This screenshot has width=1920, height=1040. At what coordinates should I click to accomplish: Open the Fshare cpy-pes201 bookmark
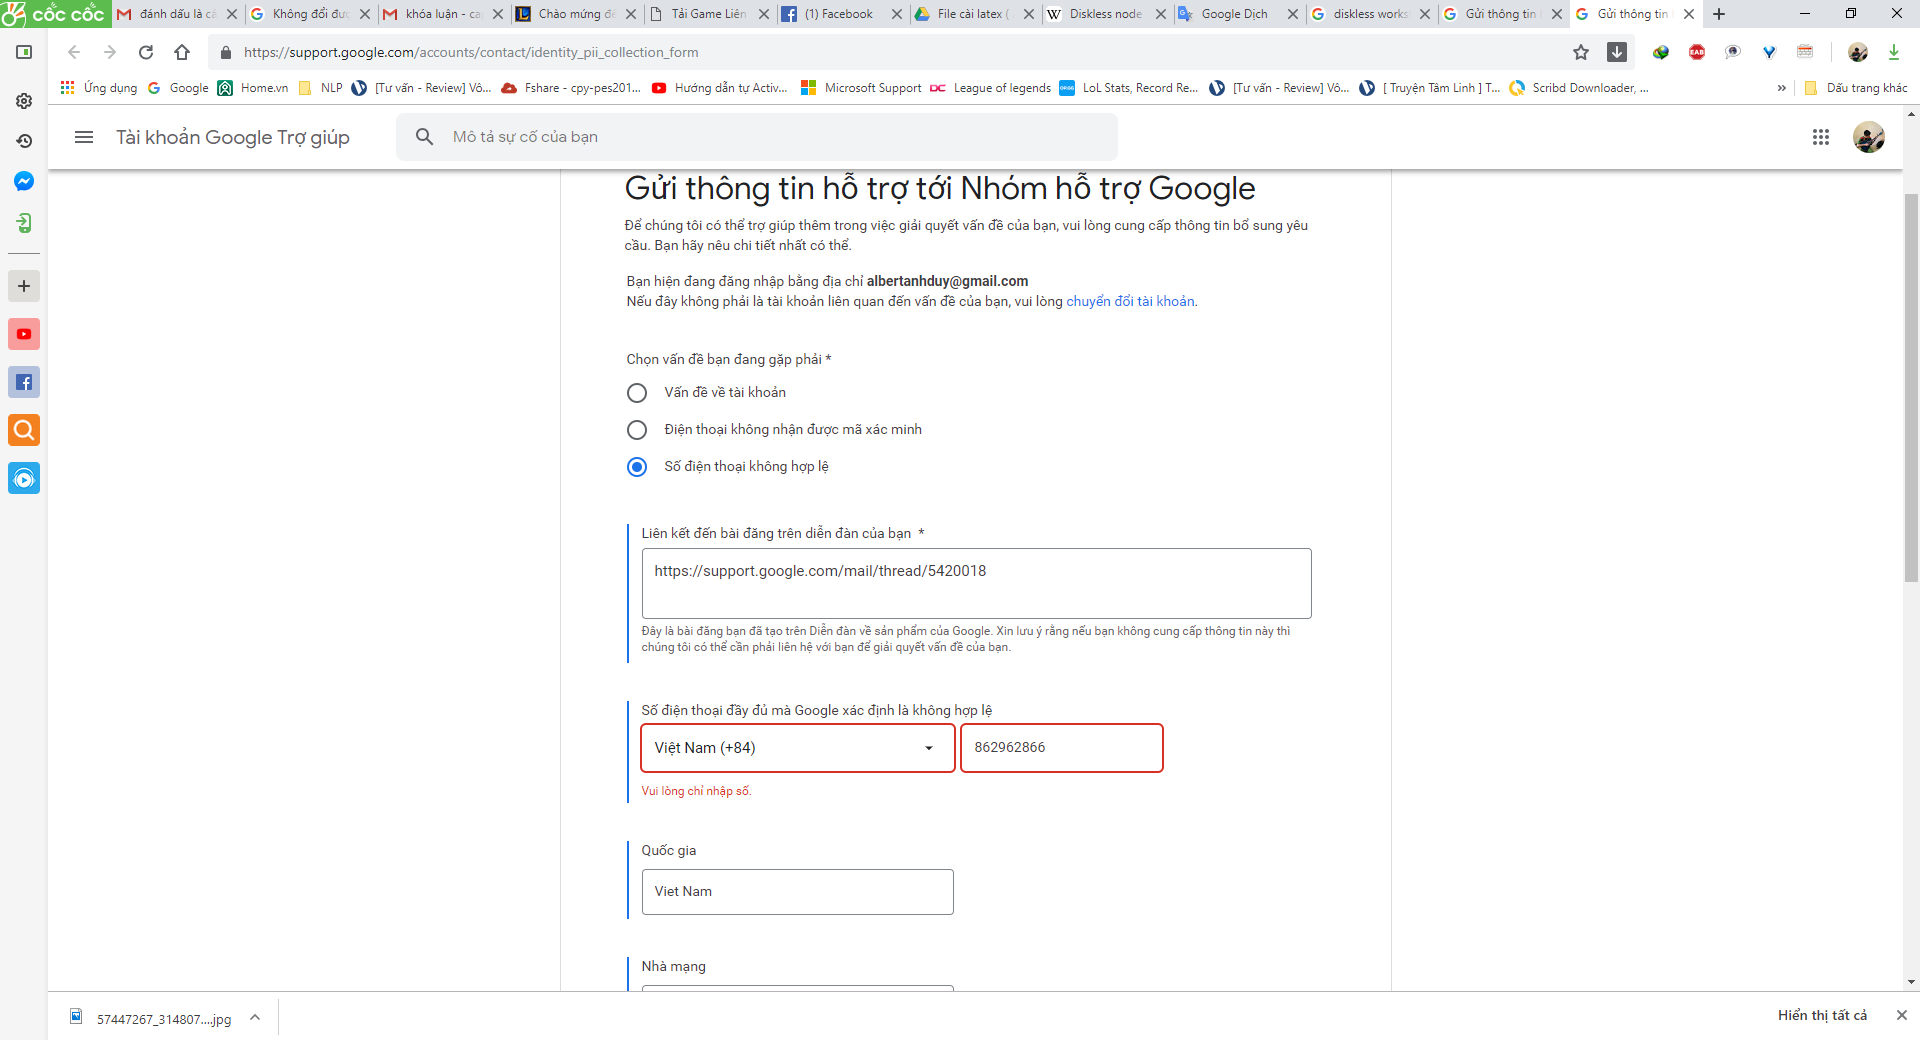[x=571, y=88]
